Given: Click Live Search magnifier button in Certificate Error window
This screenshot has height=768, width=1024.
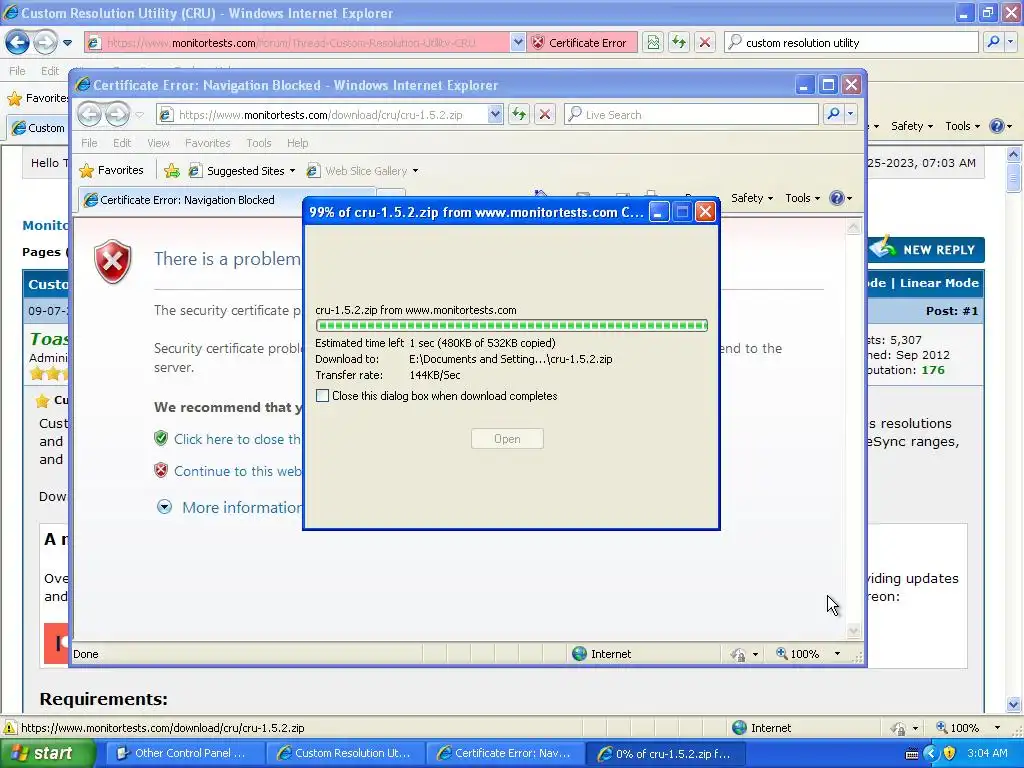Looking at the screenshot, I should [833, 114].
